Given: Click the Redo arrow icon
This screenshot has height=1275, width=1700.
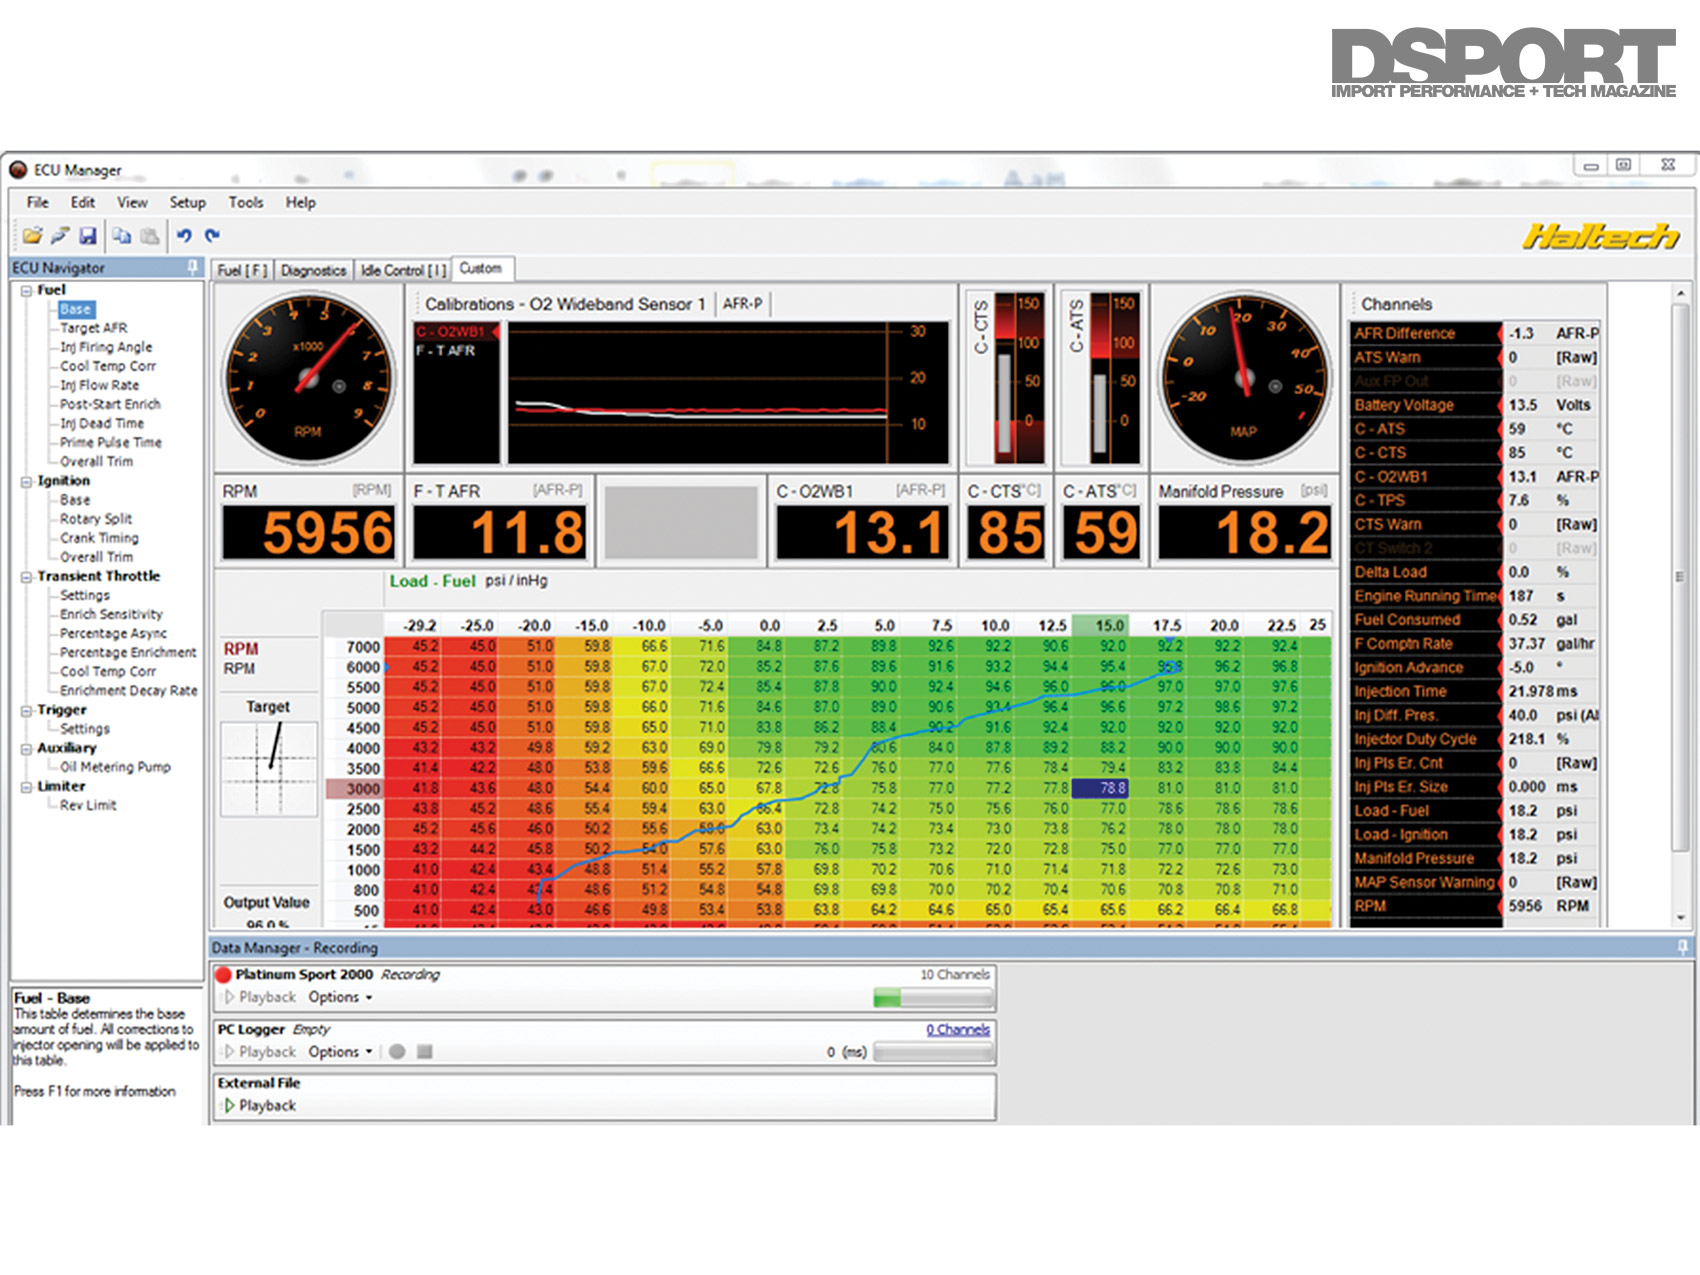Looking at the screenshot, I should click(212, 236).
